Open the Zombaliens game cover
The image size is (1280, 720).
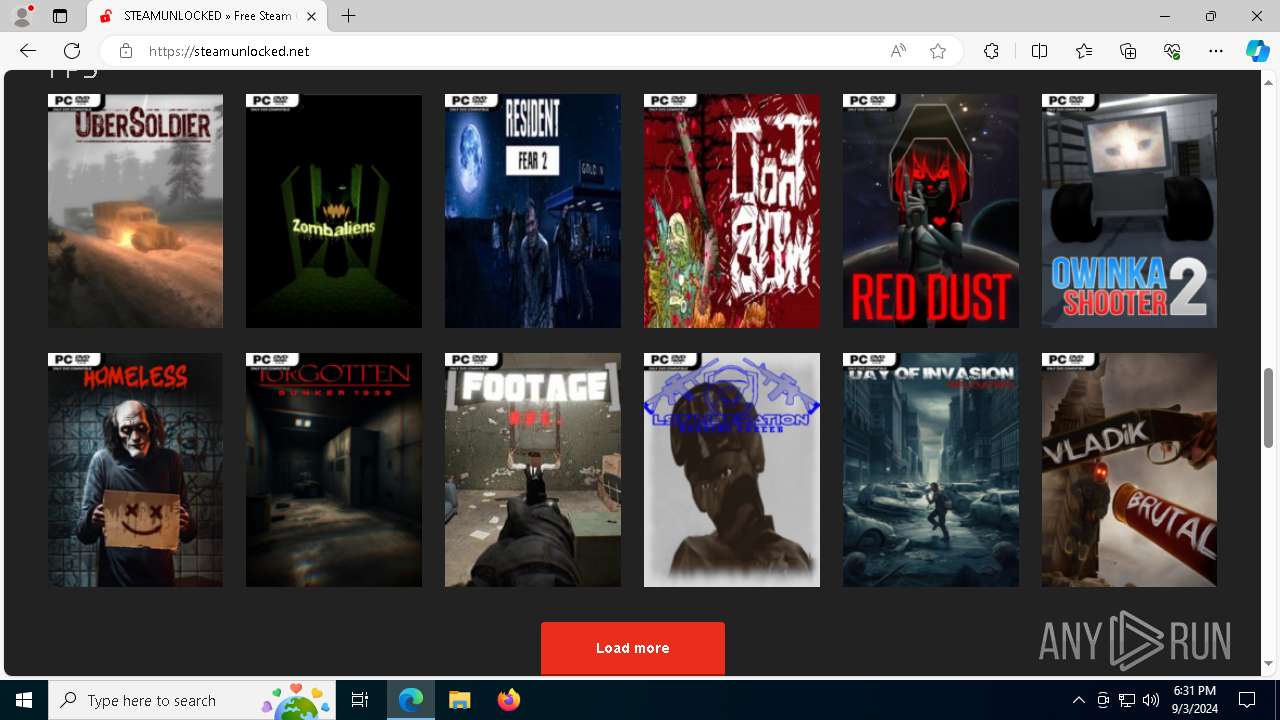click(334, 211)
